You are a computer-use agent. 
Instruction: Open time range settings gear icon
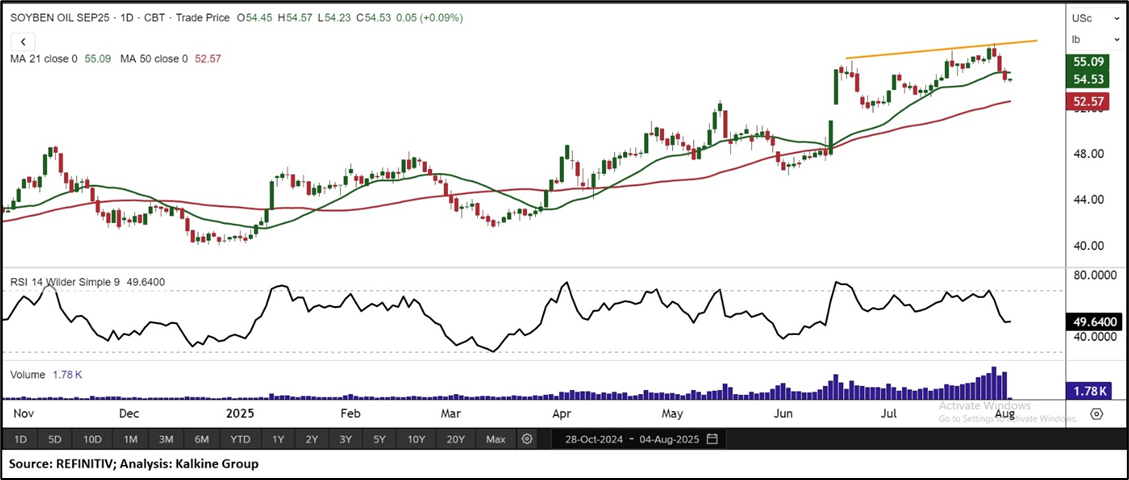pos(527,439)
